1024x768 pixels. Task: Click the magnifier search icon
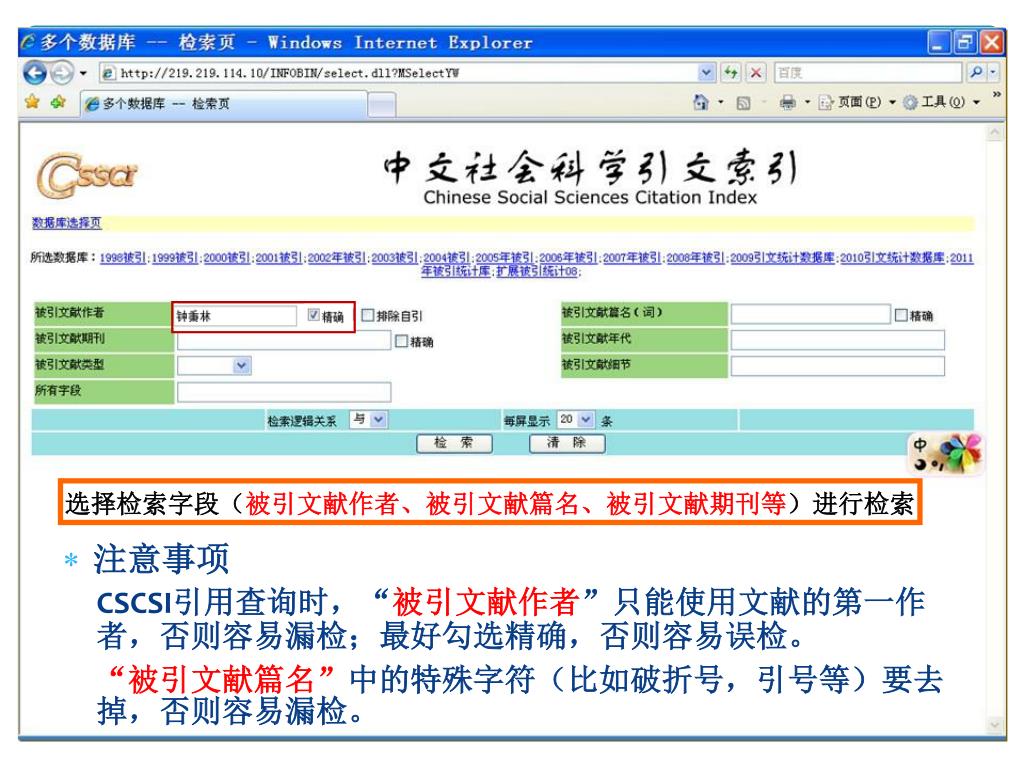coord(976,72)
